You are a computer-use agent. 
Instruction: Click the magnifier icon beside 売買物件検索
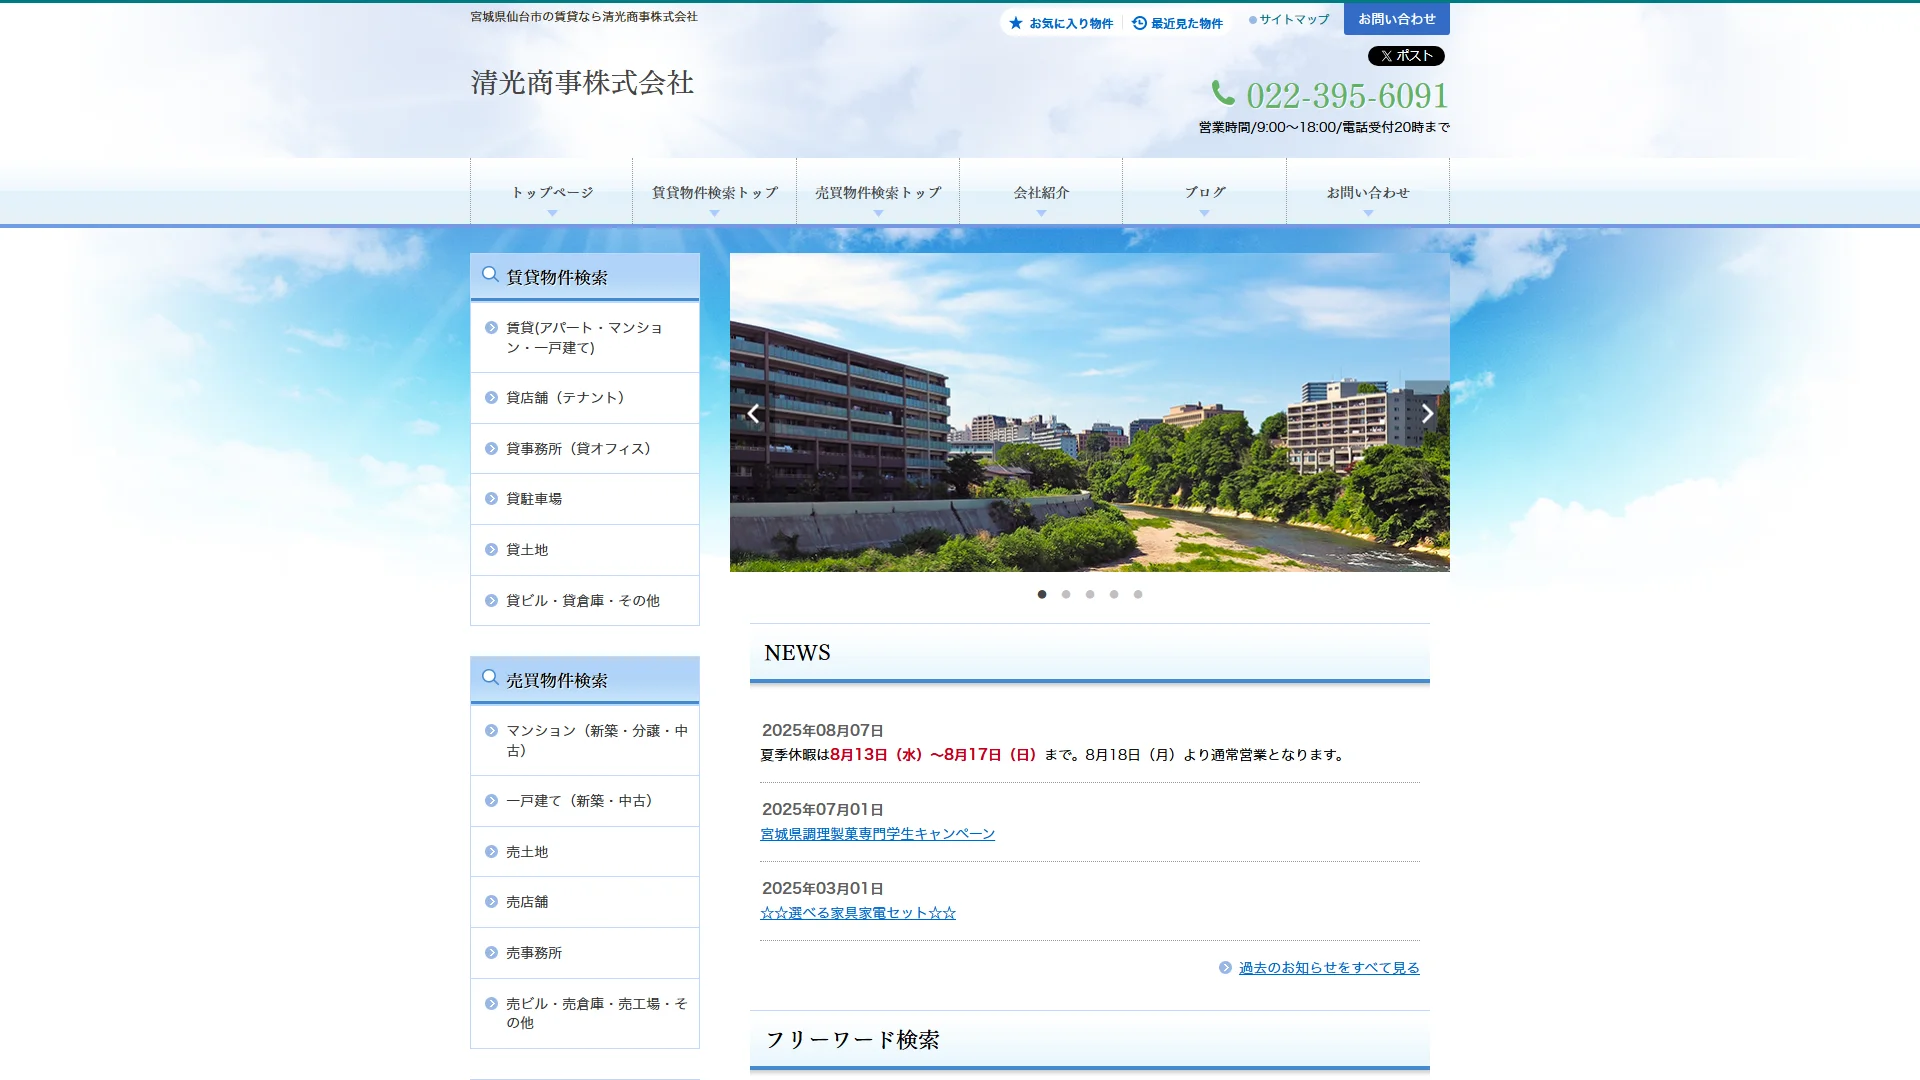[x=490, y=678]
